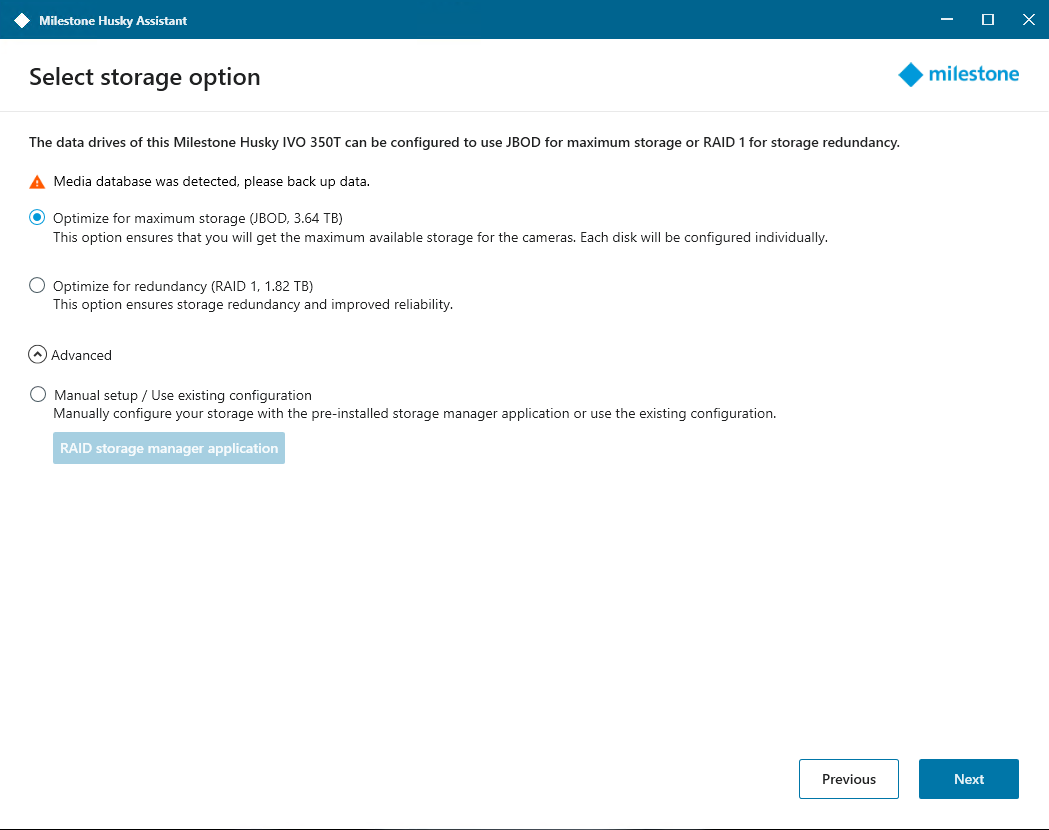Image resolution: width=1049 pixels, height=830 pixels.
Task: Select the JBOD maximum storage radio button
Action: tap(37, 217)
